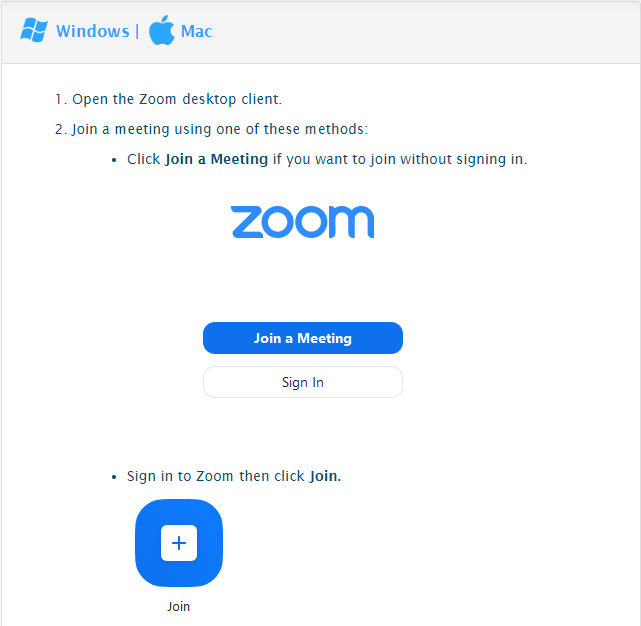Click step 2 Join a meeting using methods text
Image resolution: width=641 pixels, height=626 pixels.
(x=211, y=129)
